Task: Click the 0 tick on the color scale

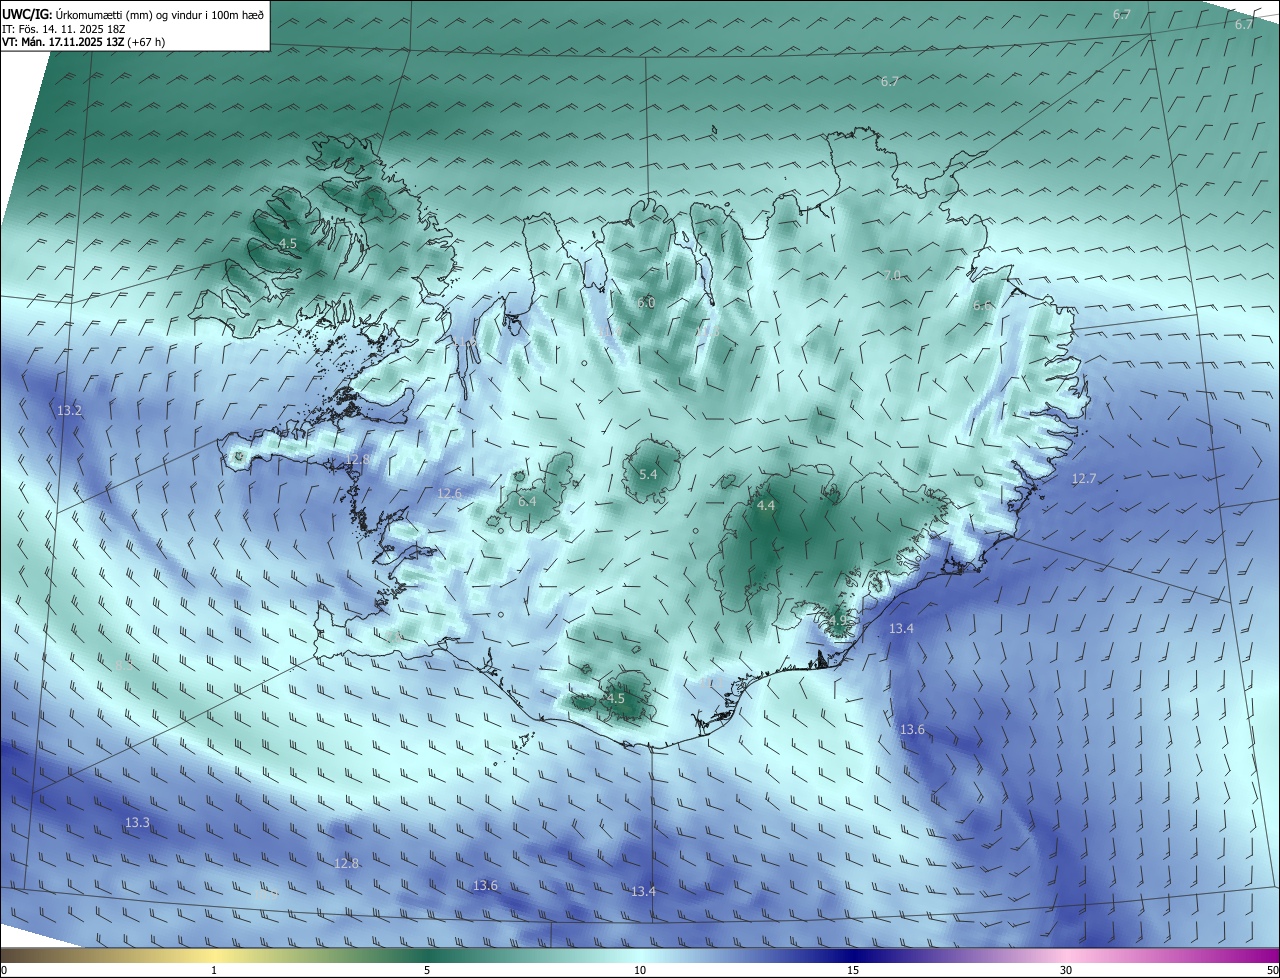Action: point(4,970)
